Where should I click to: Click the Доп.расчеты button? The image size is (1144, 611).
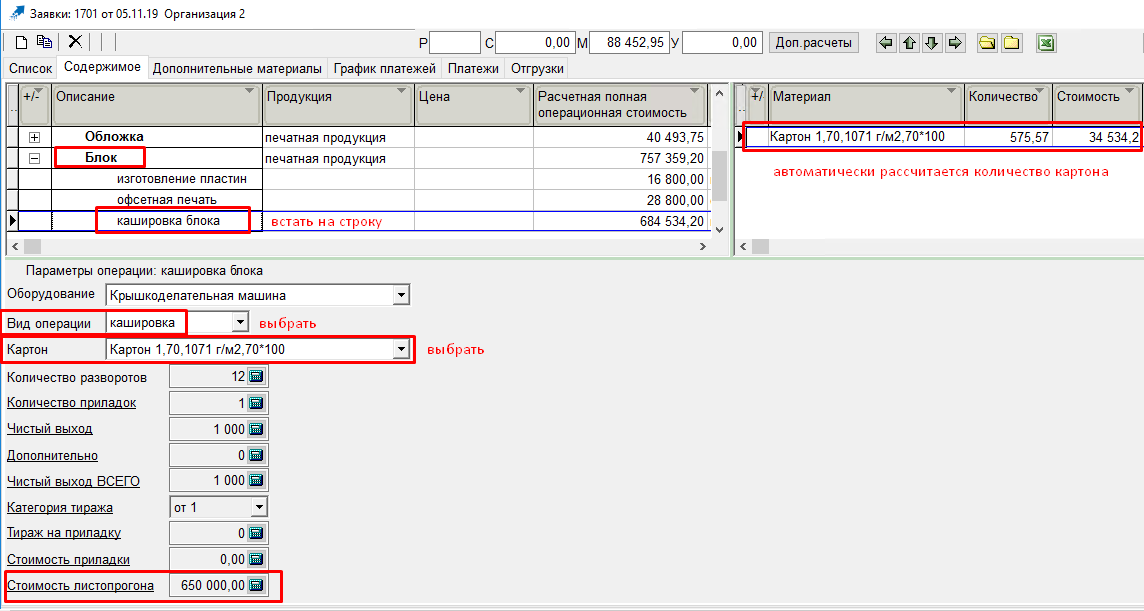pos(814,43)
